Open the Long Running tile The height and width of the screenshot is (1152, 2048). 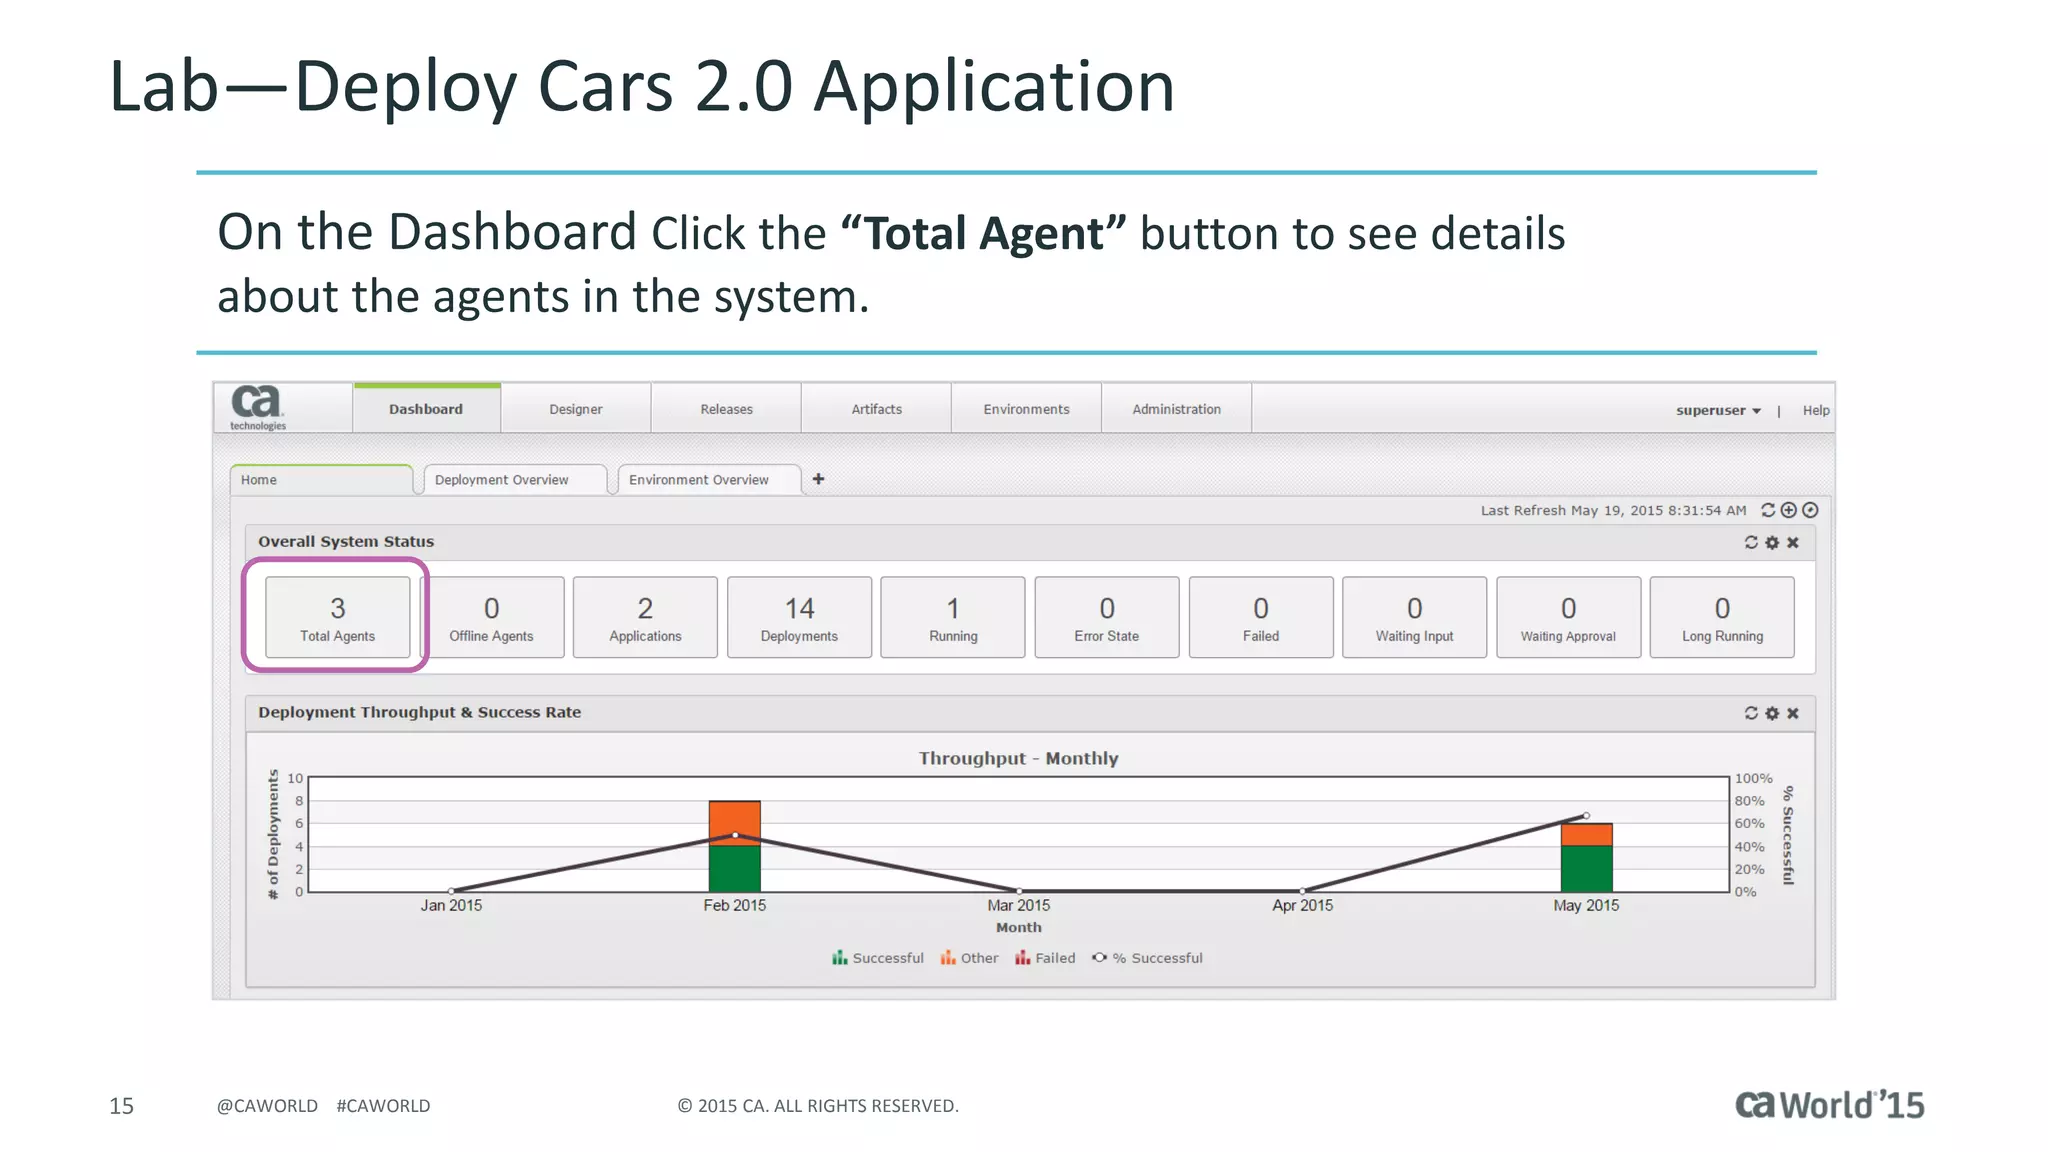point(1722,617)
